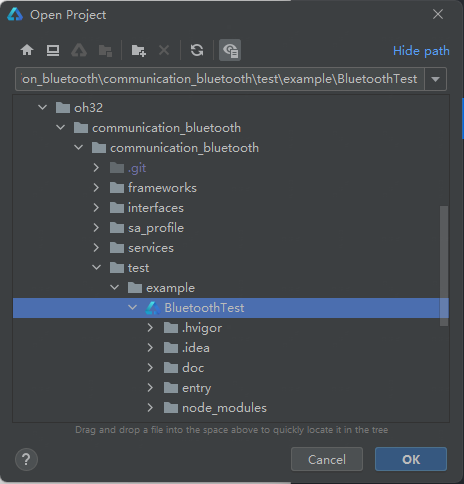Select the entry folder
Viewport: 464px width, 484px height.
(196, 388)
